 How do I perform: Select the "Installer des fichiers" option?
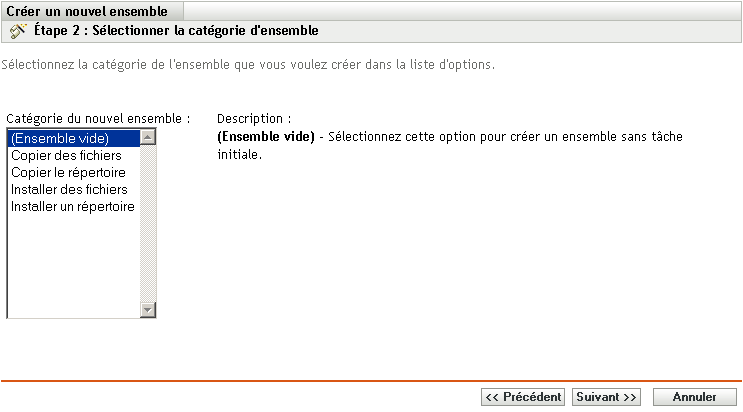click(x=69, y=189)
